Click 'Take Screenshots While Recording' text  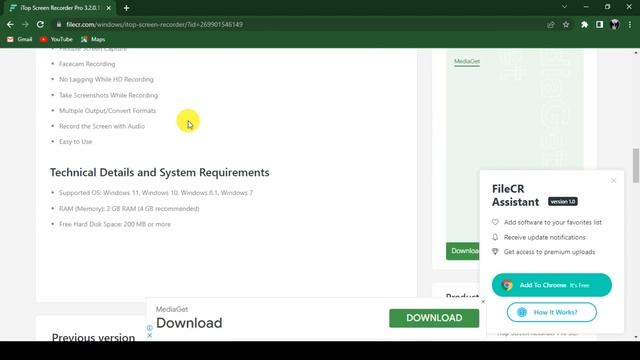pyautogui.click(x=108, y=95)
